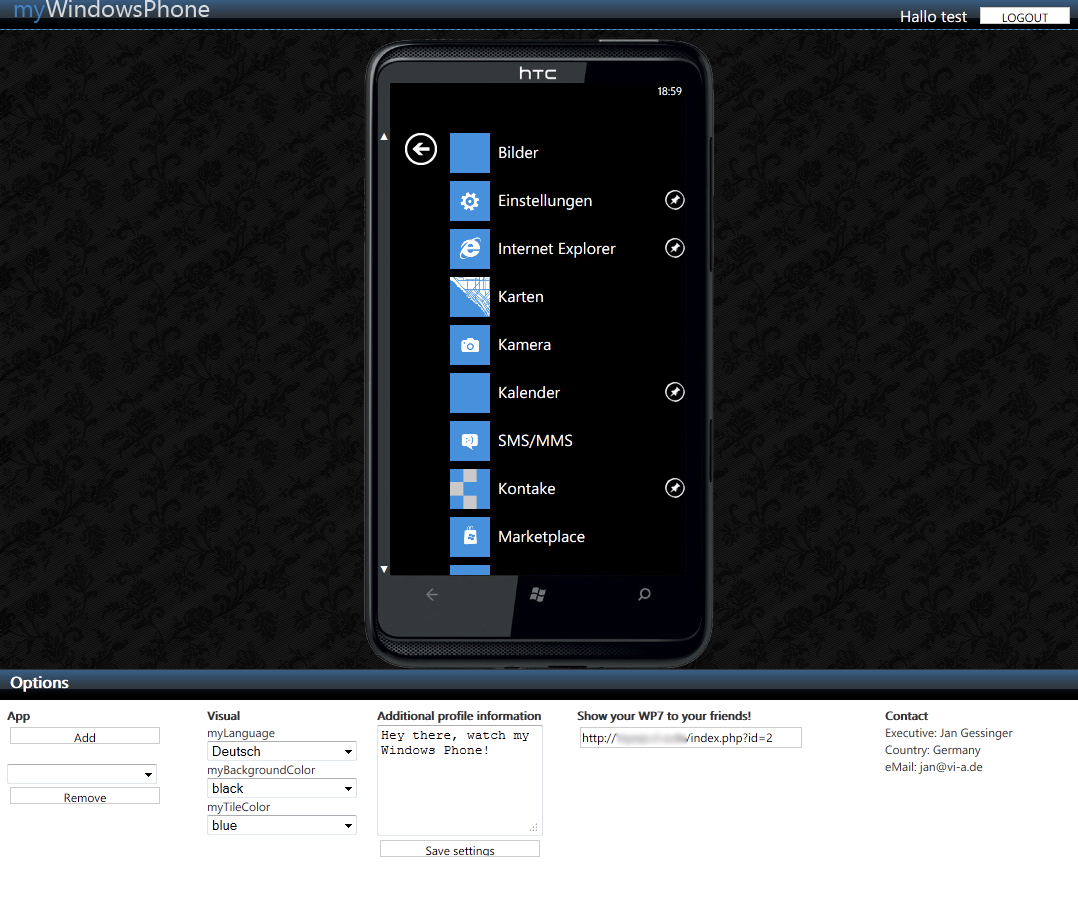This screenshot has height=901, width=1078.
Task: Open the myLanguage dropdown set to Deutsch
Action: coord(282,751)
